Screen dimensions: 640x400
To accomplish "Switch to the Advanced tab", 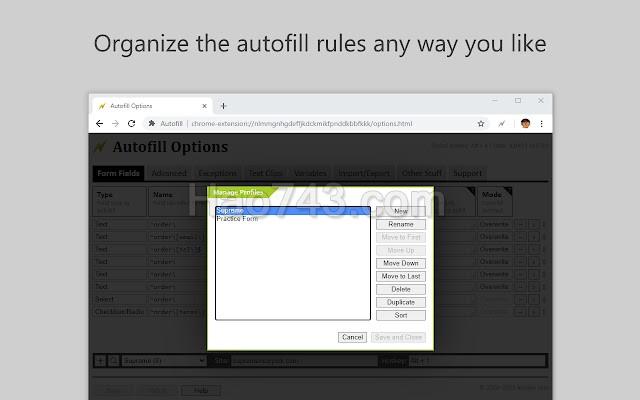I will click(169, 173).
